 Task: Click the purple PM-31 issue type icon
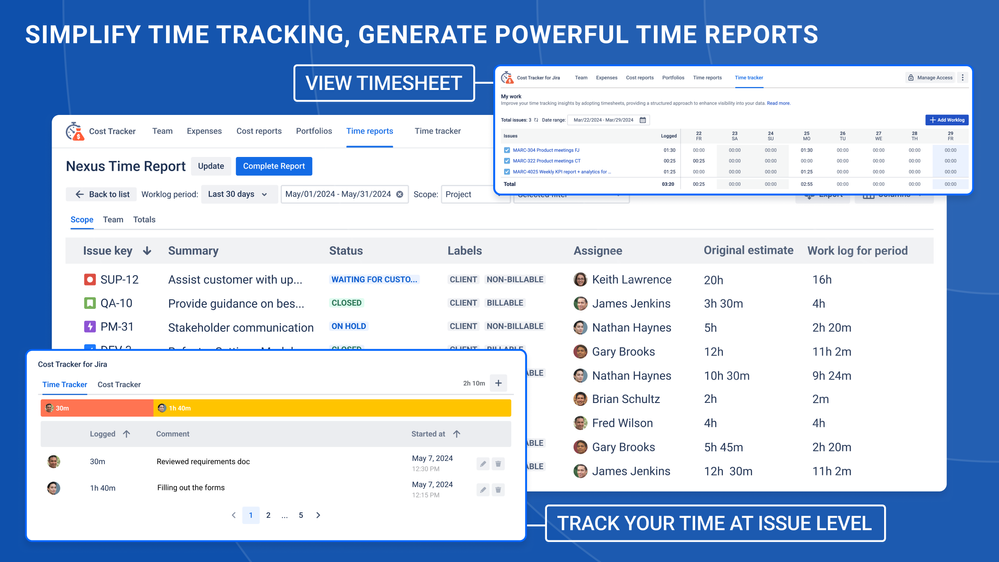[90, 327]
